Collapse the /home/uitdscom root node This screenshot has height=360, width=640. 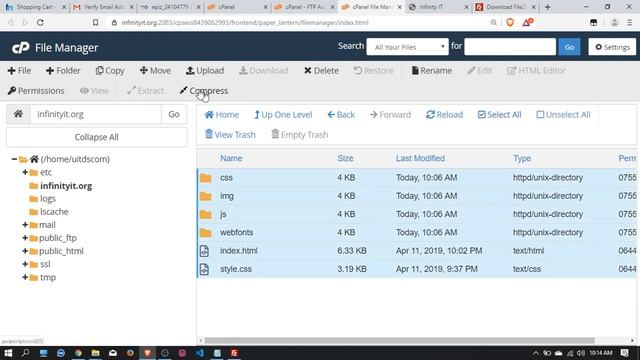coord(14,159)
